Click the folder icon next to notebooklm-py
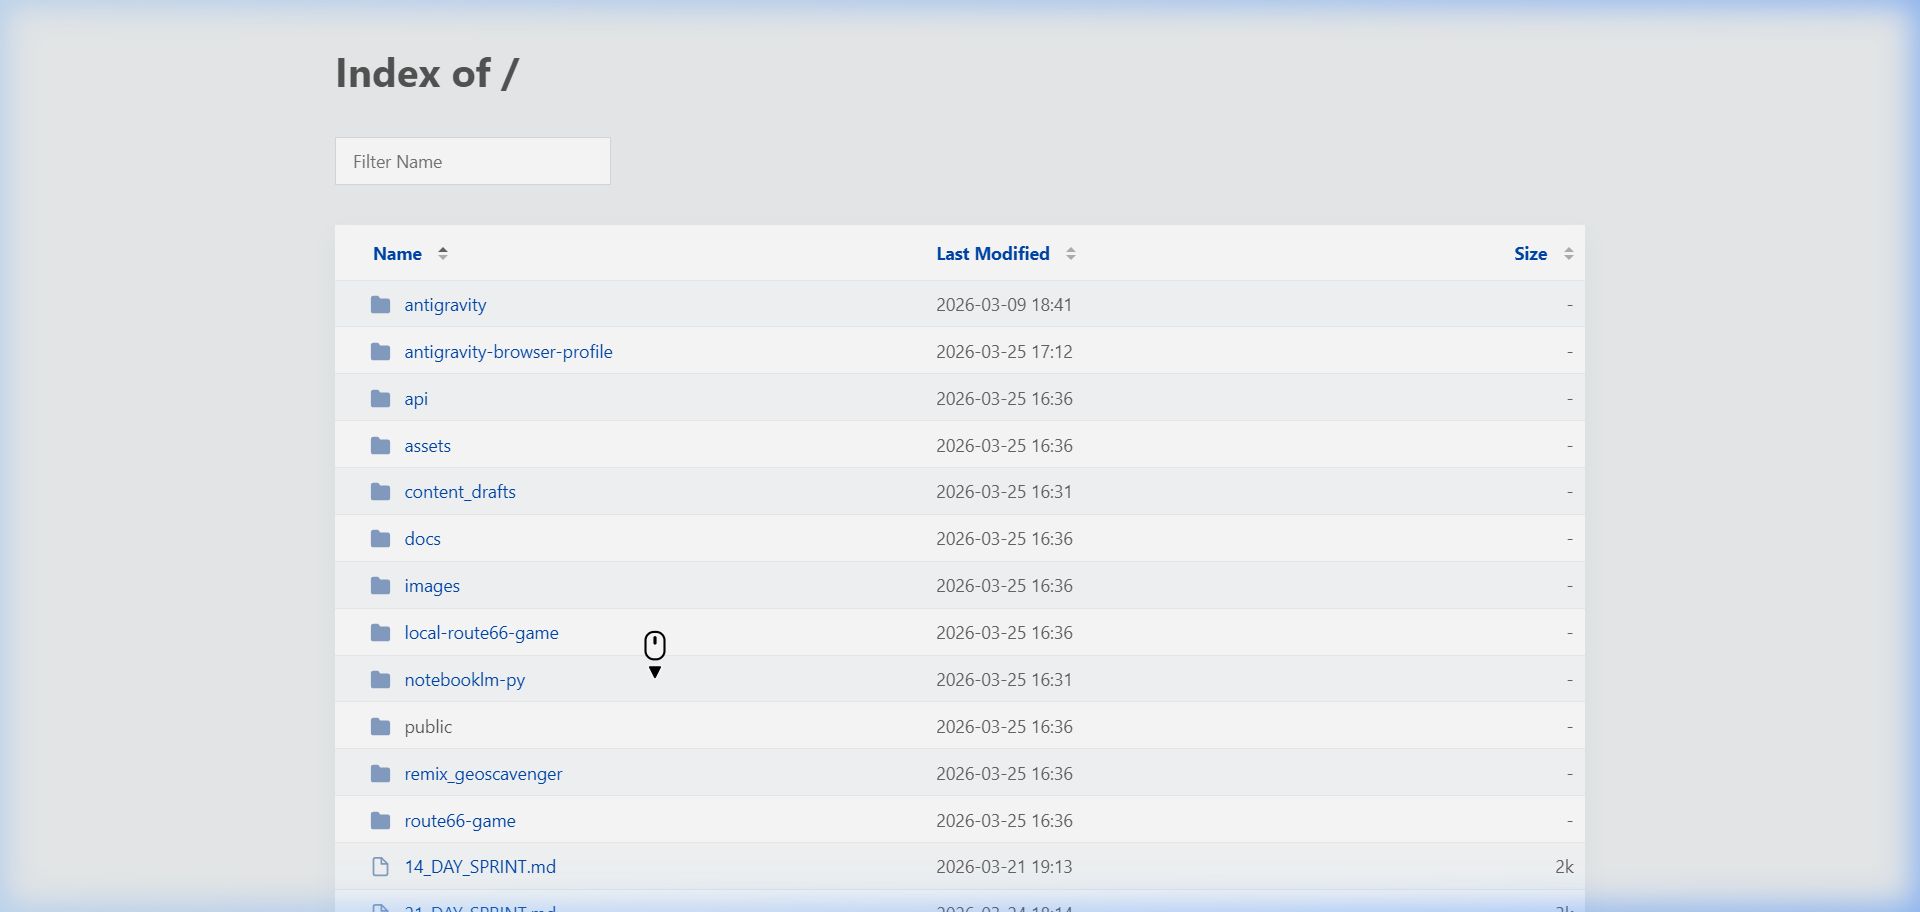1920x912 pixels. pos(380,680)
